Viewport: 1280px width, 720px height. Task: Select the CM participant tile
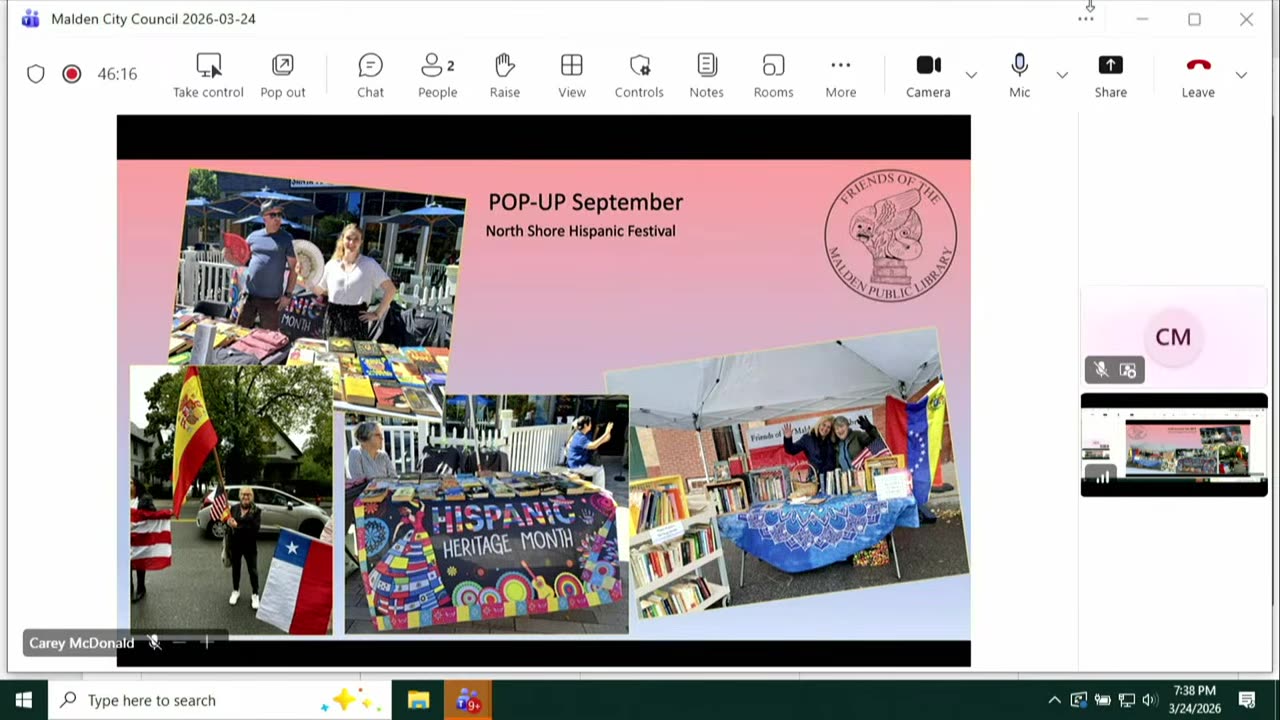(1173, 337)
